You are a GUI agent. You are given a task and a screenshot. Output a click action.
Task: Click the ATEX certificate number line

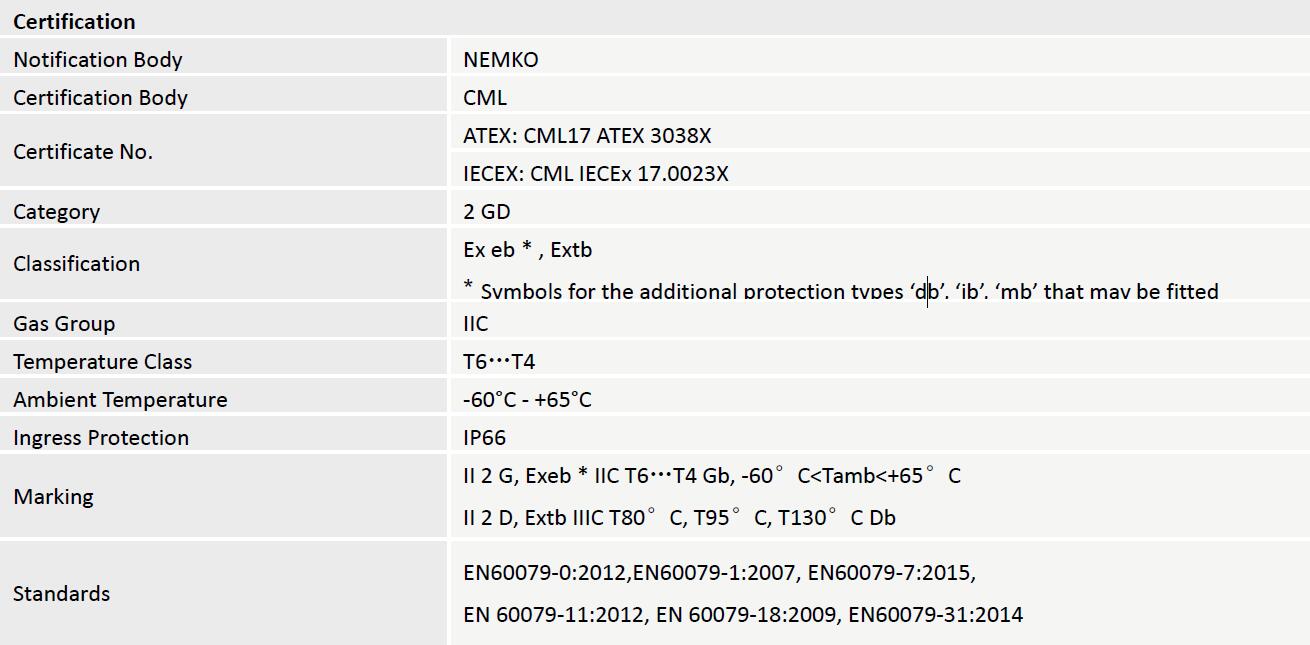click(x=587, y=135)
